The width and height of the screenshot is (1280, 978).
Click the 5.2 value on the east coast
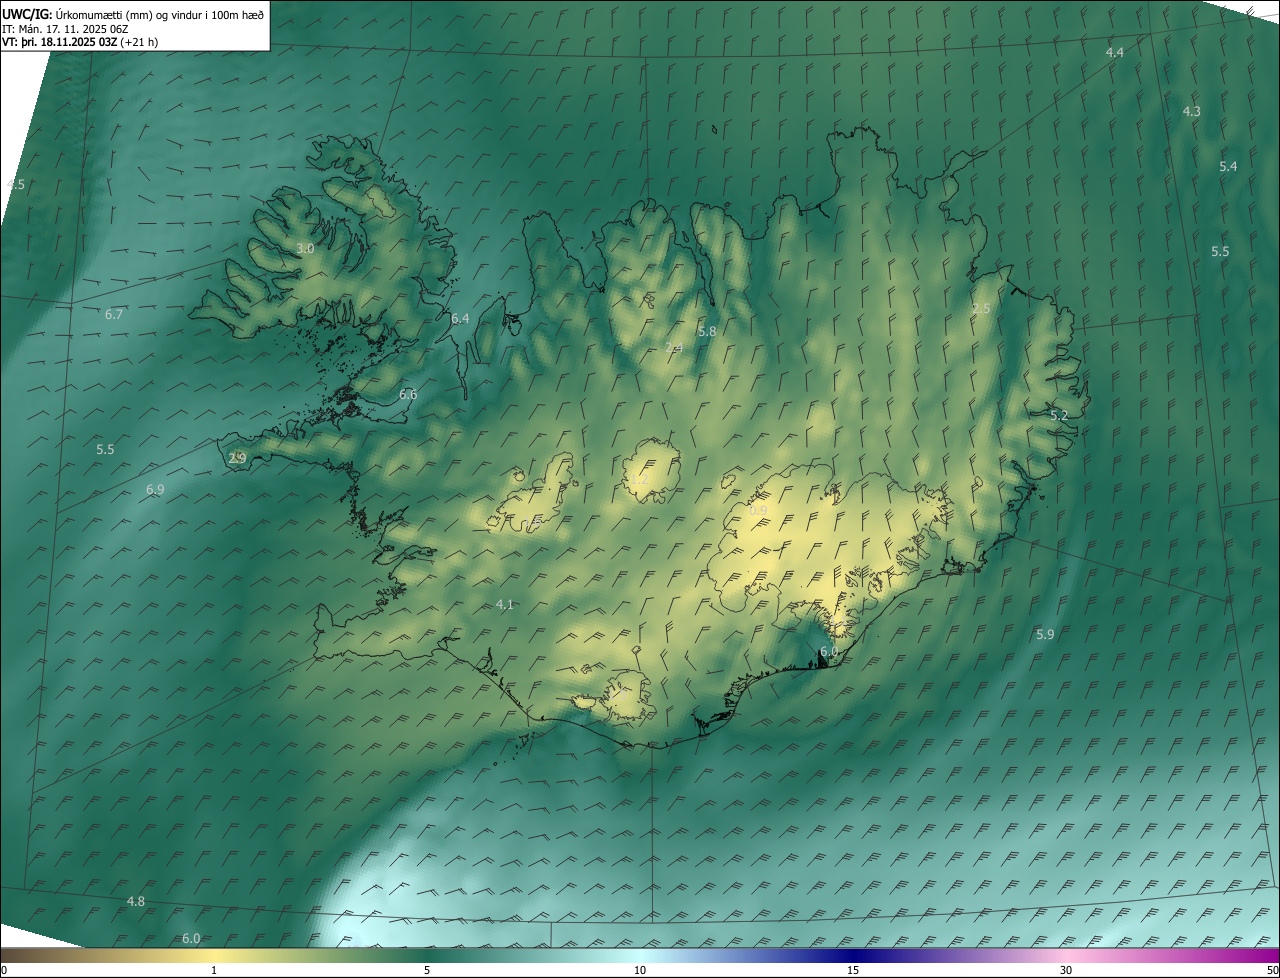pos(1059,414)
